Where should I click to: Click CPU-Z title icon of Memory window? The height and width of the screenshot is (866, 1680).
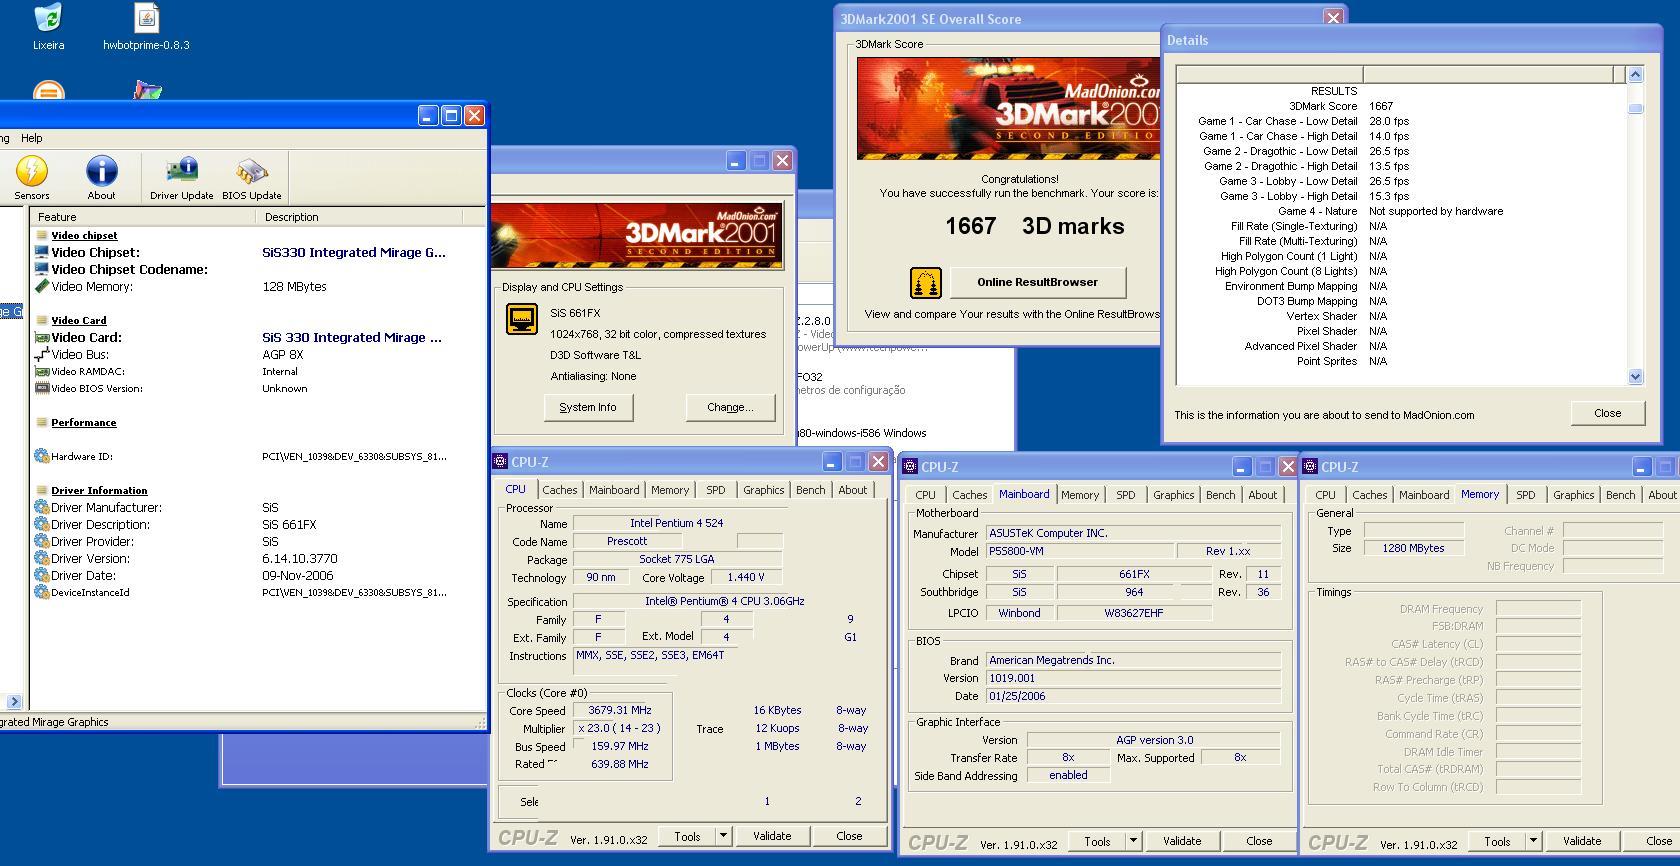pyautogui.click(x=1311, y=466)
